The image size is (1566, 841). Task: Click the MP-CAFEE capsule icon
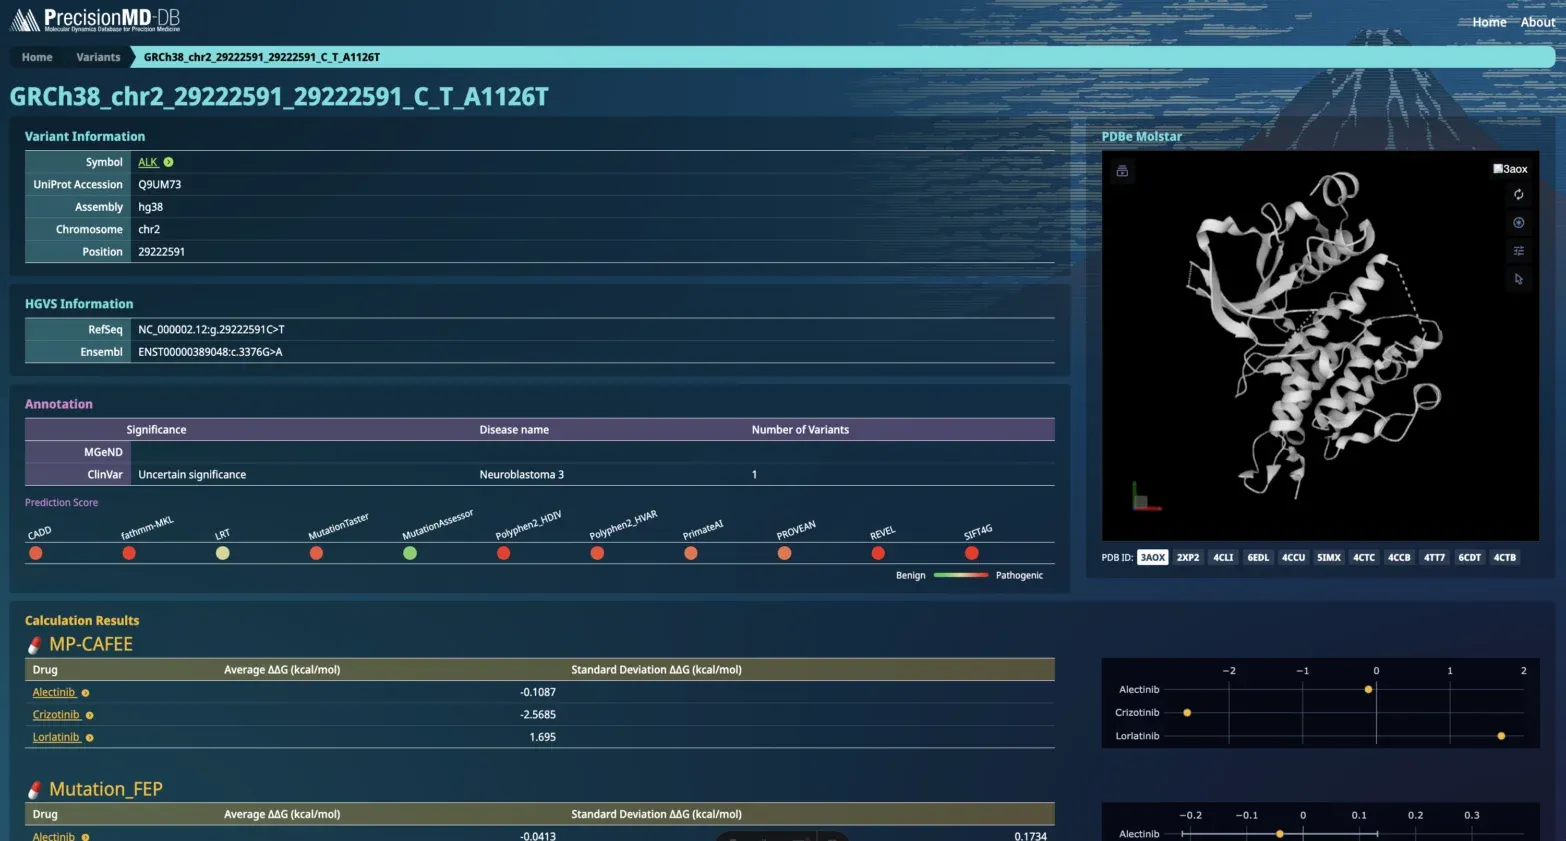point(35,645)
